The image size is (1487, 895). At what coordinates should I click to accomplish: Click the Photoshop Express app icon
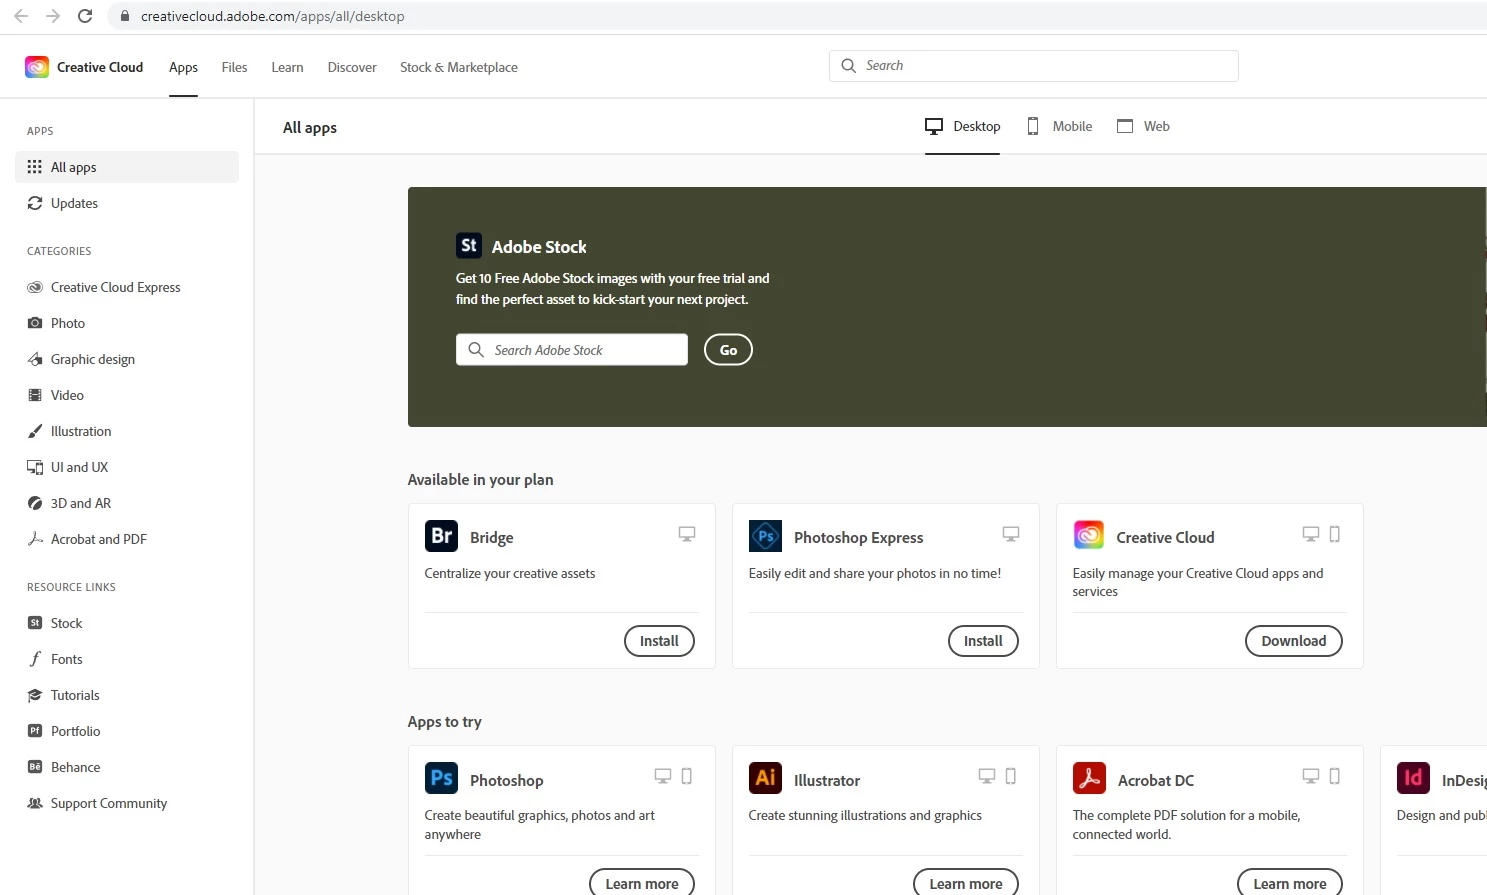(x=765, y=536)
